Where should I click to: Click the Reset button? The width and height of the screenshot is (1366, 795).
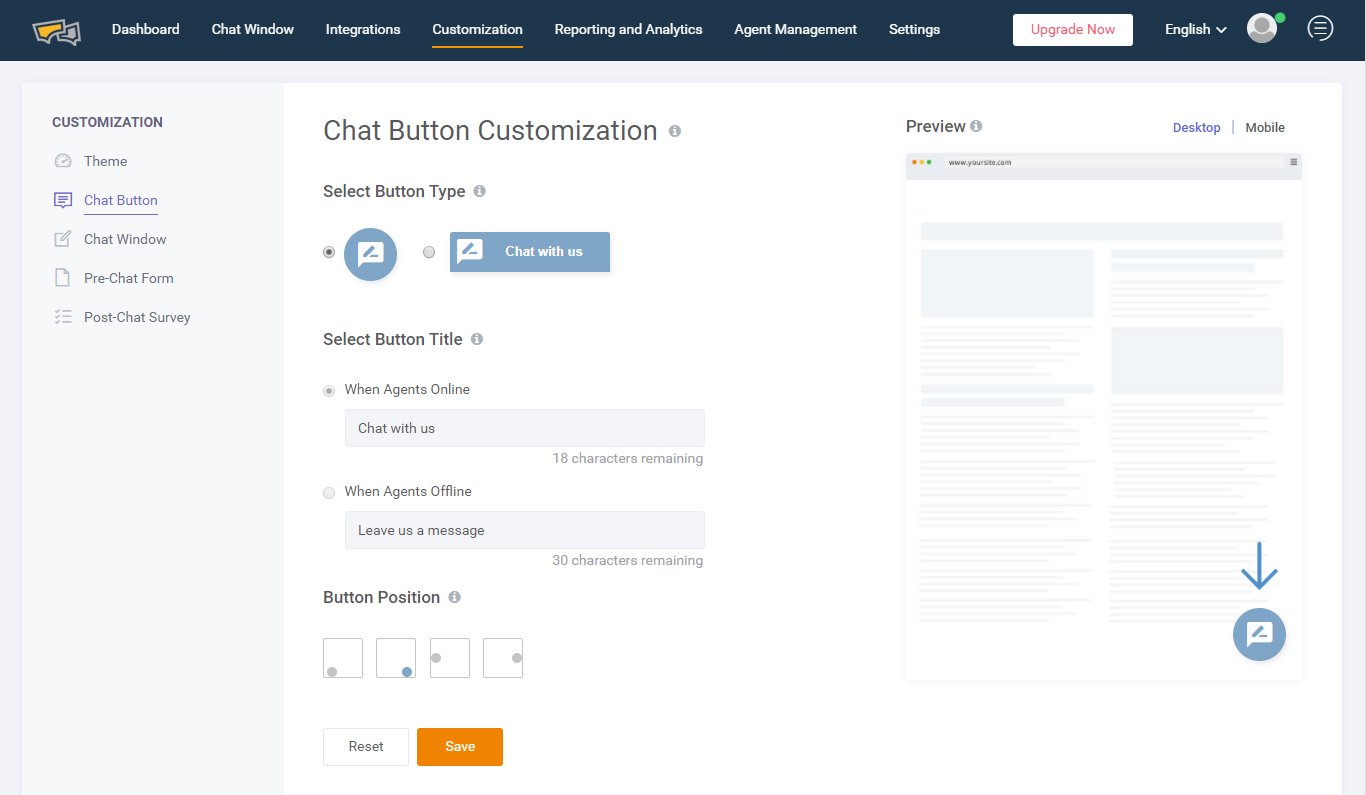pos(366,747)
